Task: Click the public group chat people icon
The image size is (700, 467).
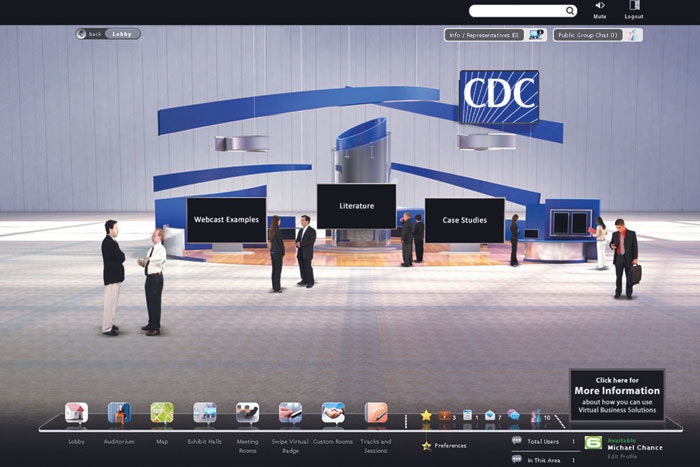Action: 633,35
